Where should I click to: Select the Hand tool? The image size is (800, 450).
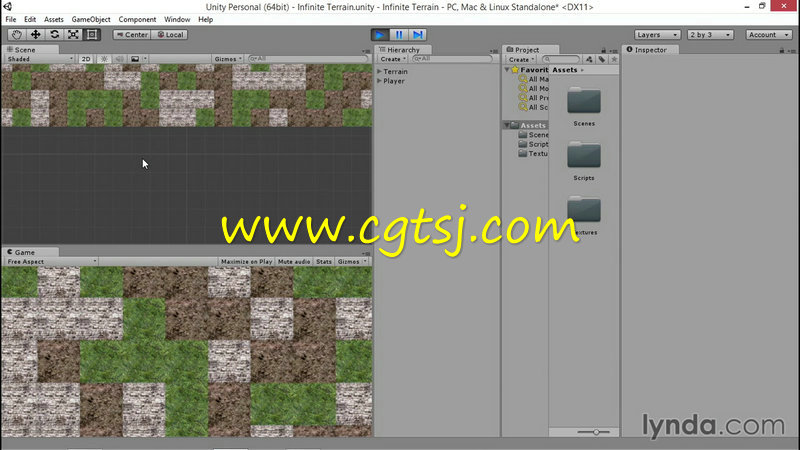17,35
